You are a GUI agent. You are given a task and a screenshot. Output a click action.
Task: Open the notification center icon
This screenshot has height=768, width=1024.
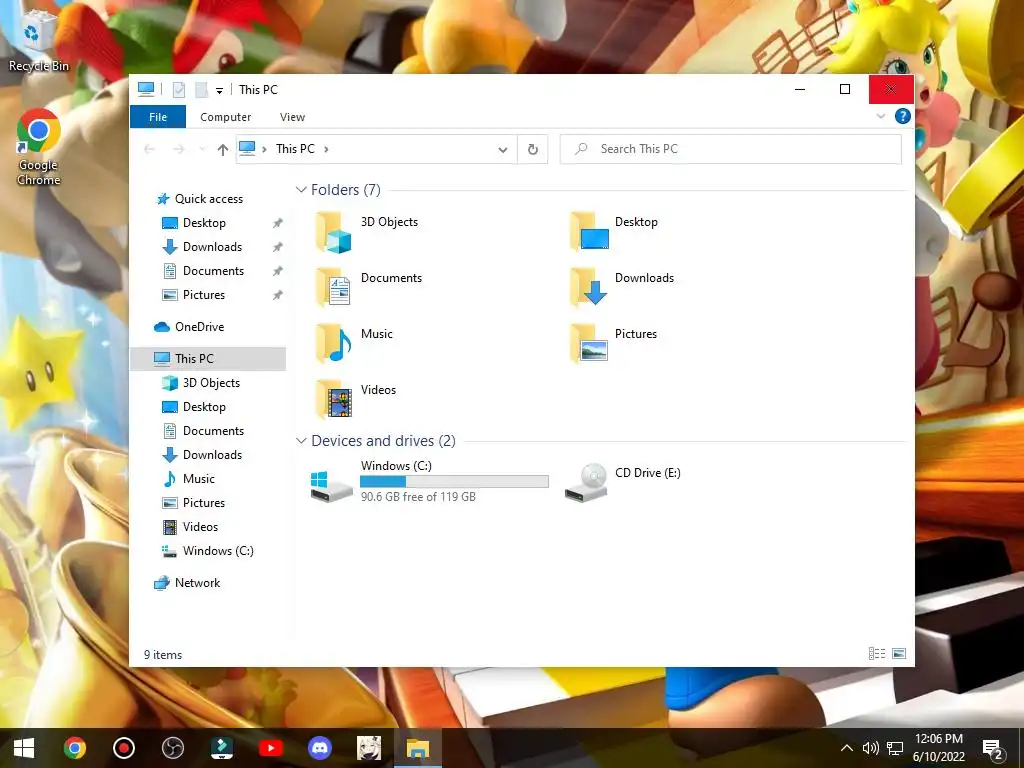point(993,748)
